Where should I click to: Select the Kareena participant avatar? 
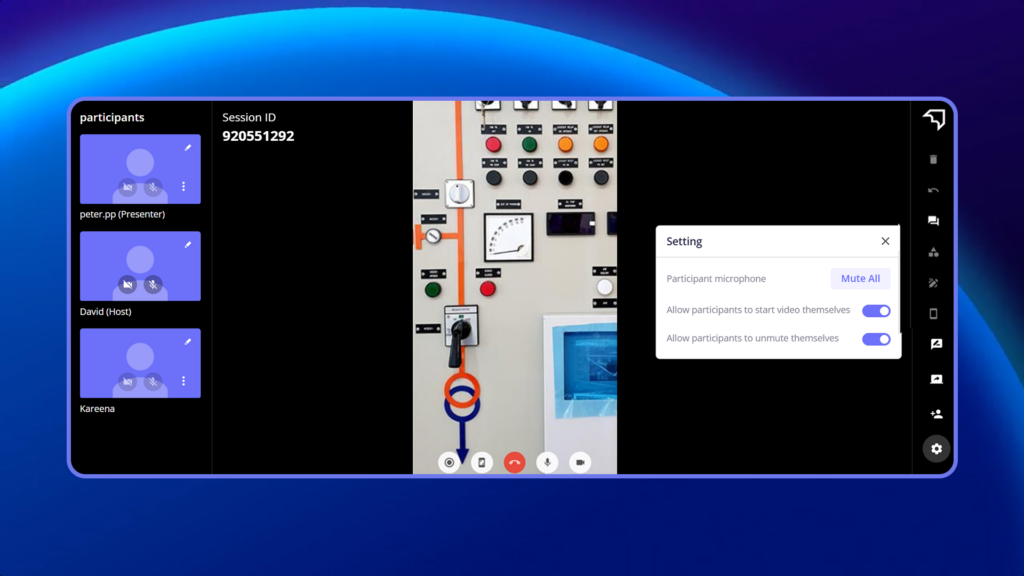click(140, 361)
